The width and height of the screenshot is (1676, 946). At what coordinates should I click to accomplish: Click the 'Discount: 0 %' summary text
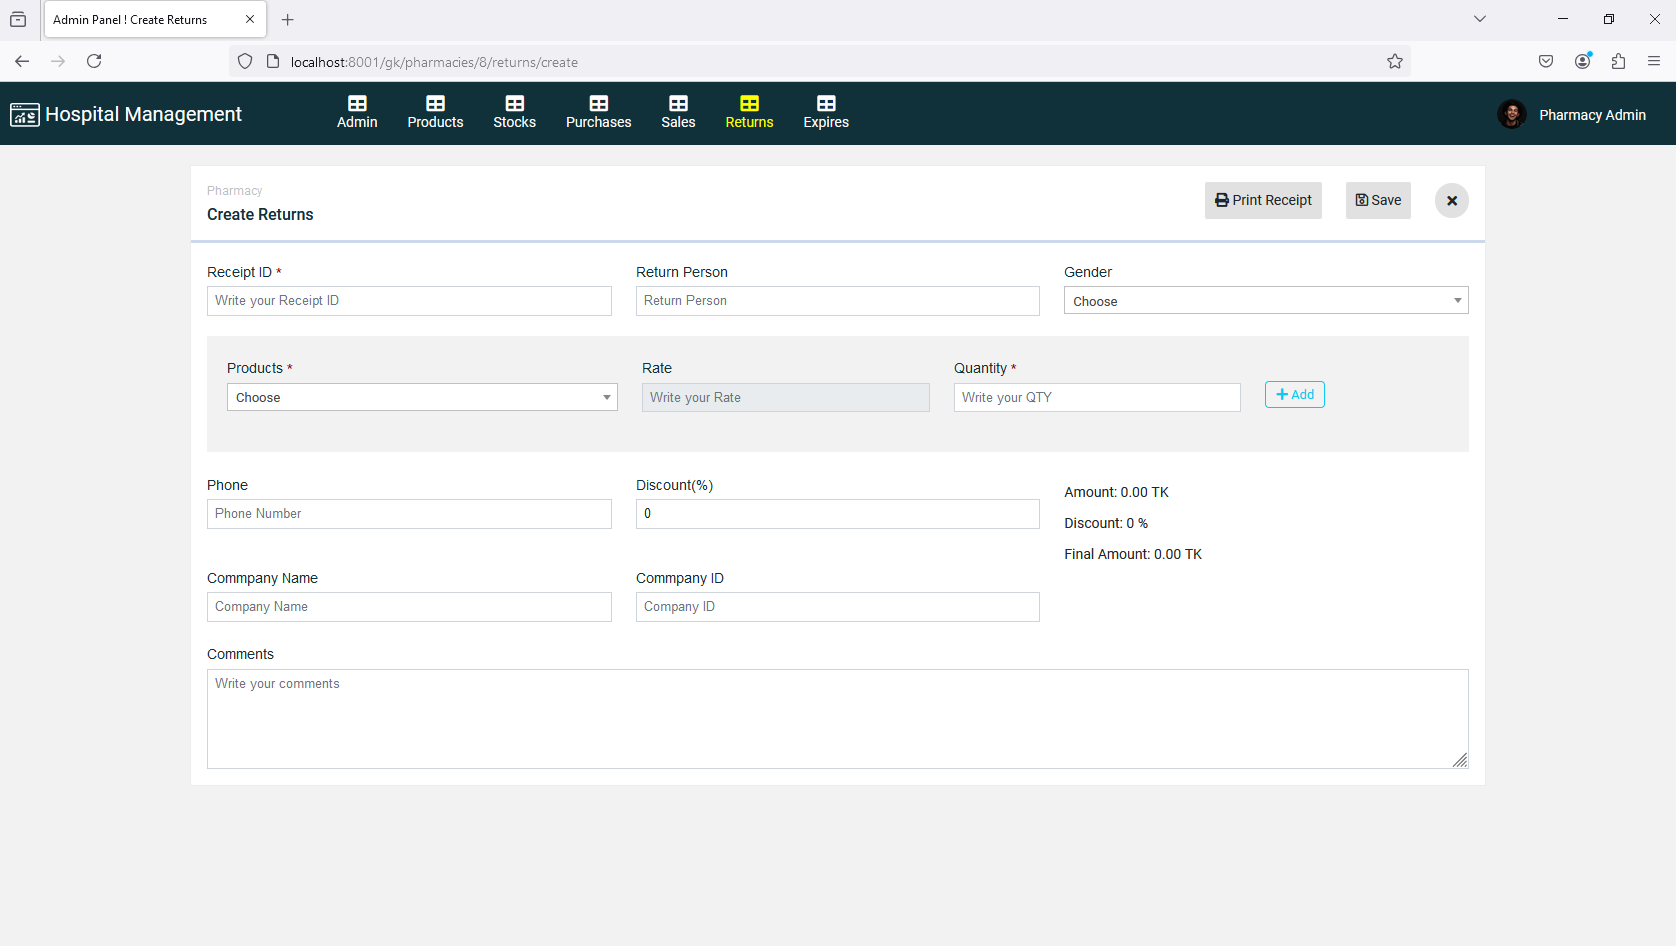coord(1106,523)
